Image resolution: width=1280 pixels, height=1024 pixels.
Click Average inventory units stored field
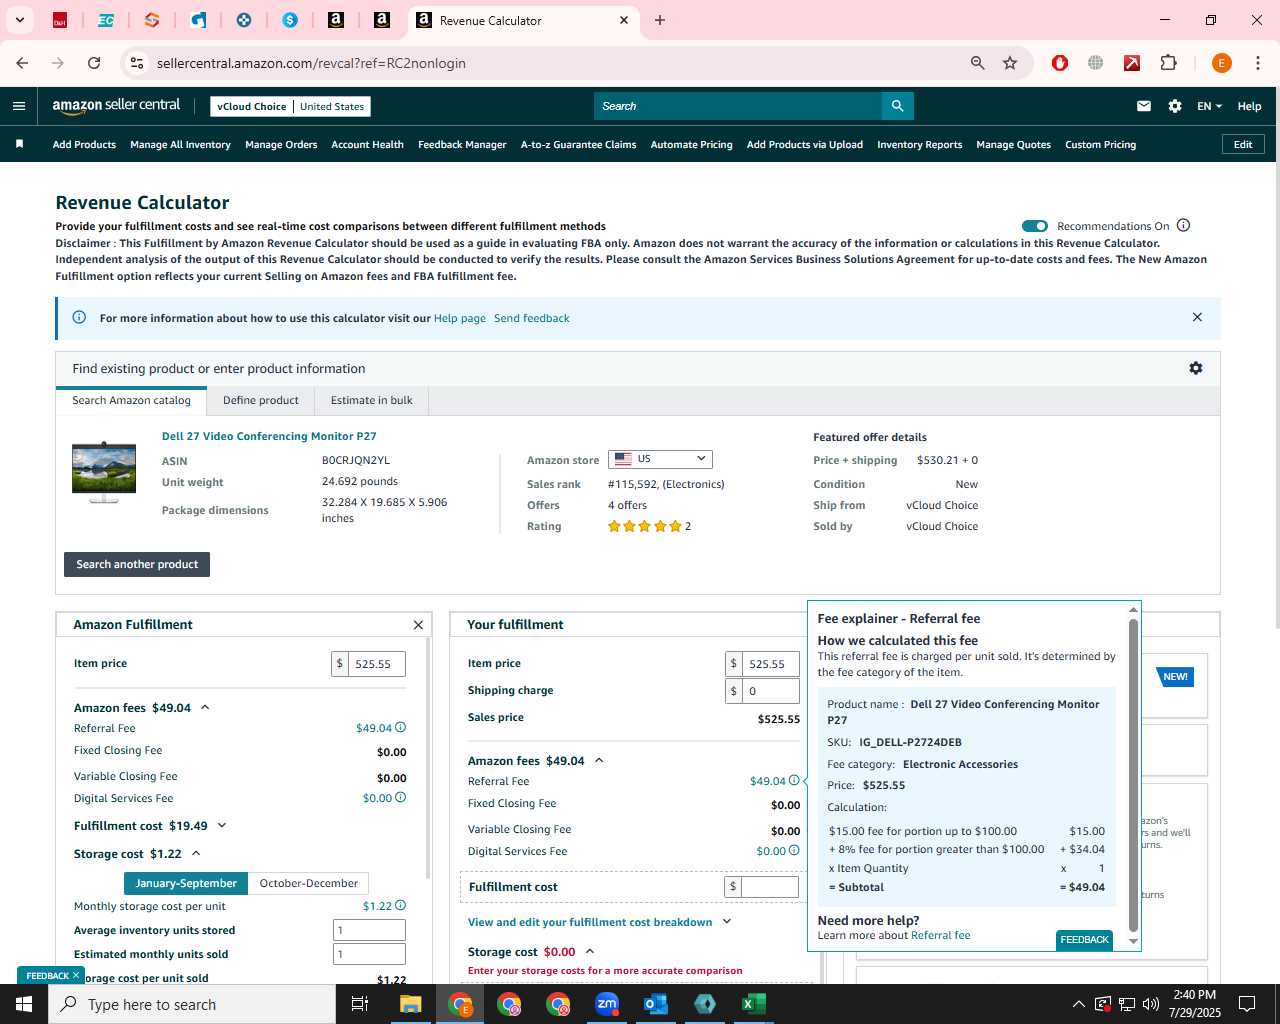click(369, 930)
